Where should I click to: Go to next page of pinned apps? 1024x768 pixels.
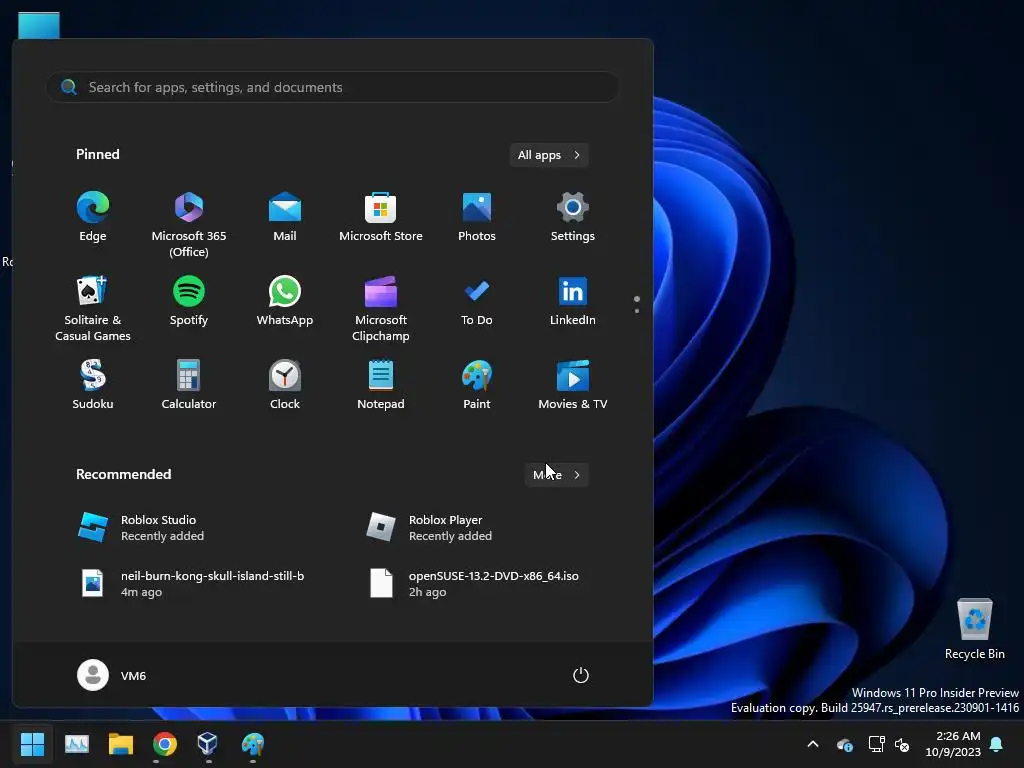(x=637, y=311)
